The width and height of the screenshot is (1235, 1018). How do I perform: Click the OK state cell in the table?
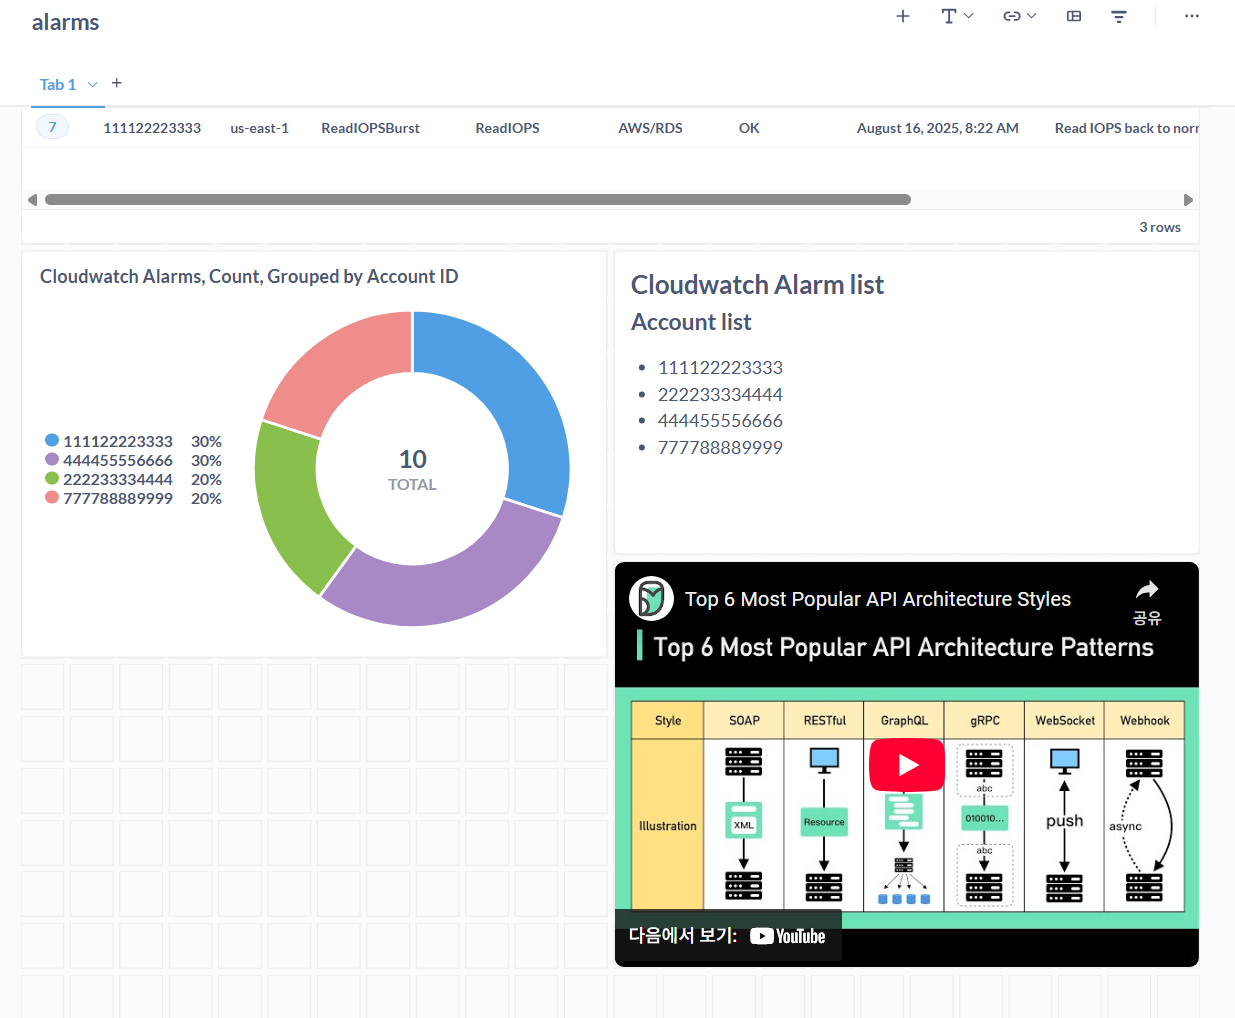pyautogui.click(x=749, y=128)
